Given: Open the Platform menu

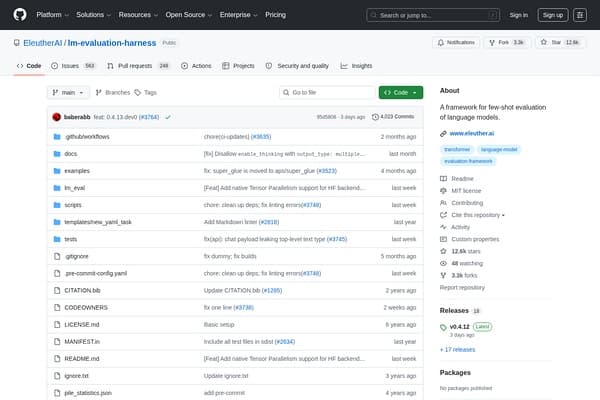Looking at the screenshot, I should click(52, 15).
